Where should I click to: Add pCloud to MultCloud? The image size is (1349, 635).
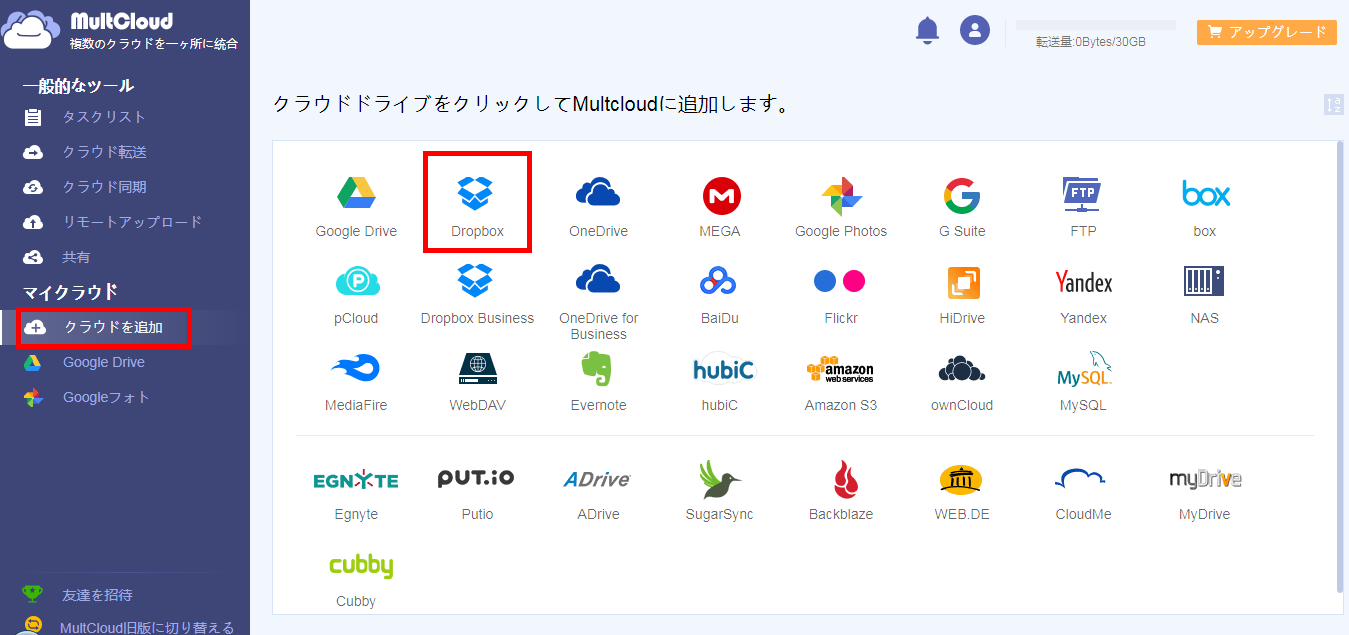tap(356, 294)
